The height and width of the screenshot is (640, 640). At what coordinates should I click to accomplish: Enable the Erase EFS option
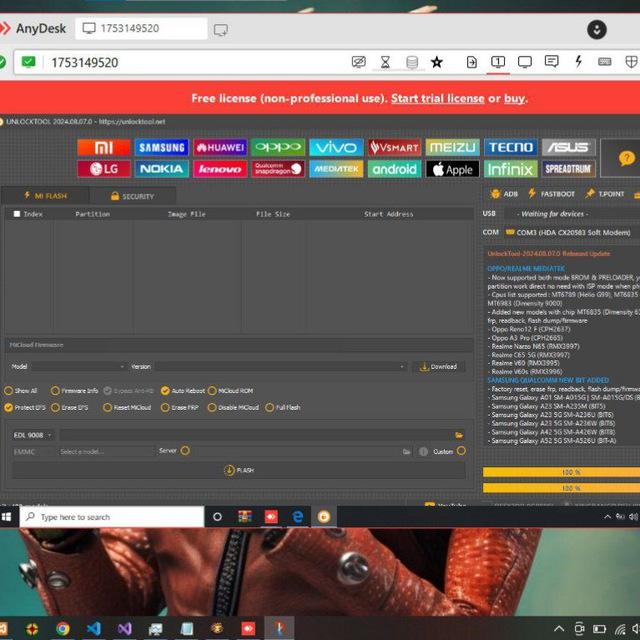(69, 407)
